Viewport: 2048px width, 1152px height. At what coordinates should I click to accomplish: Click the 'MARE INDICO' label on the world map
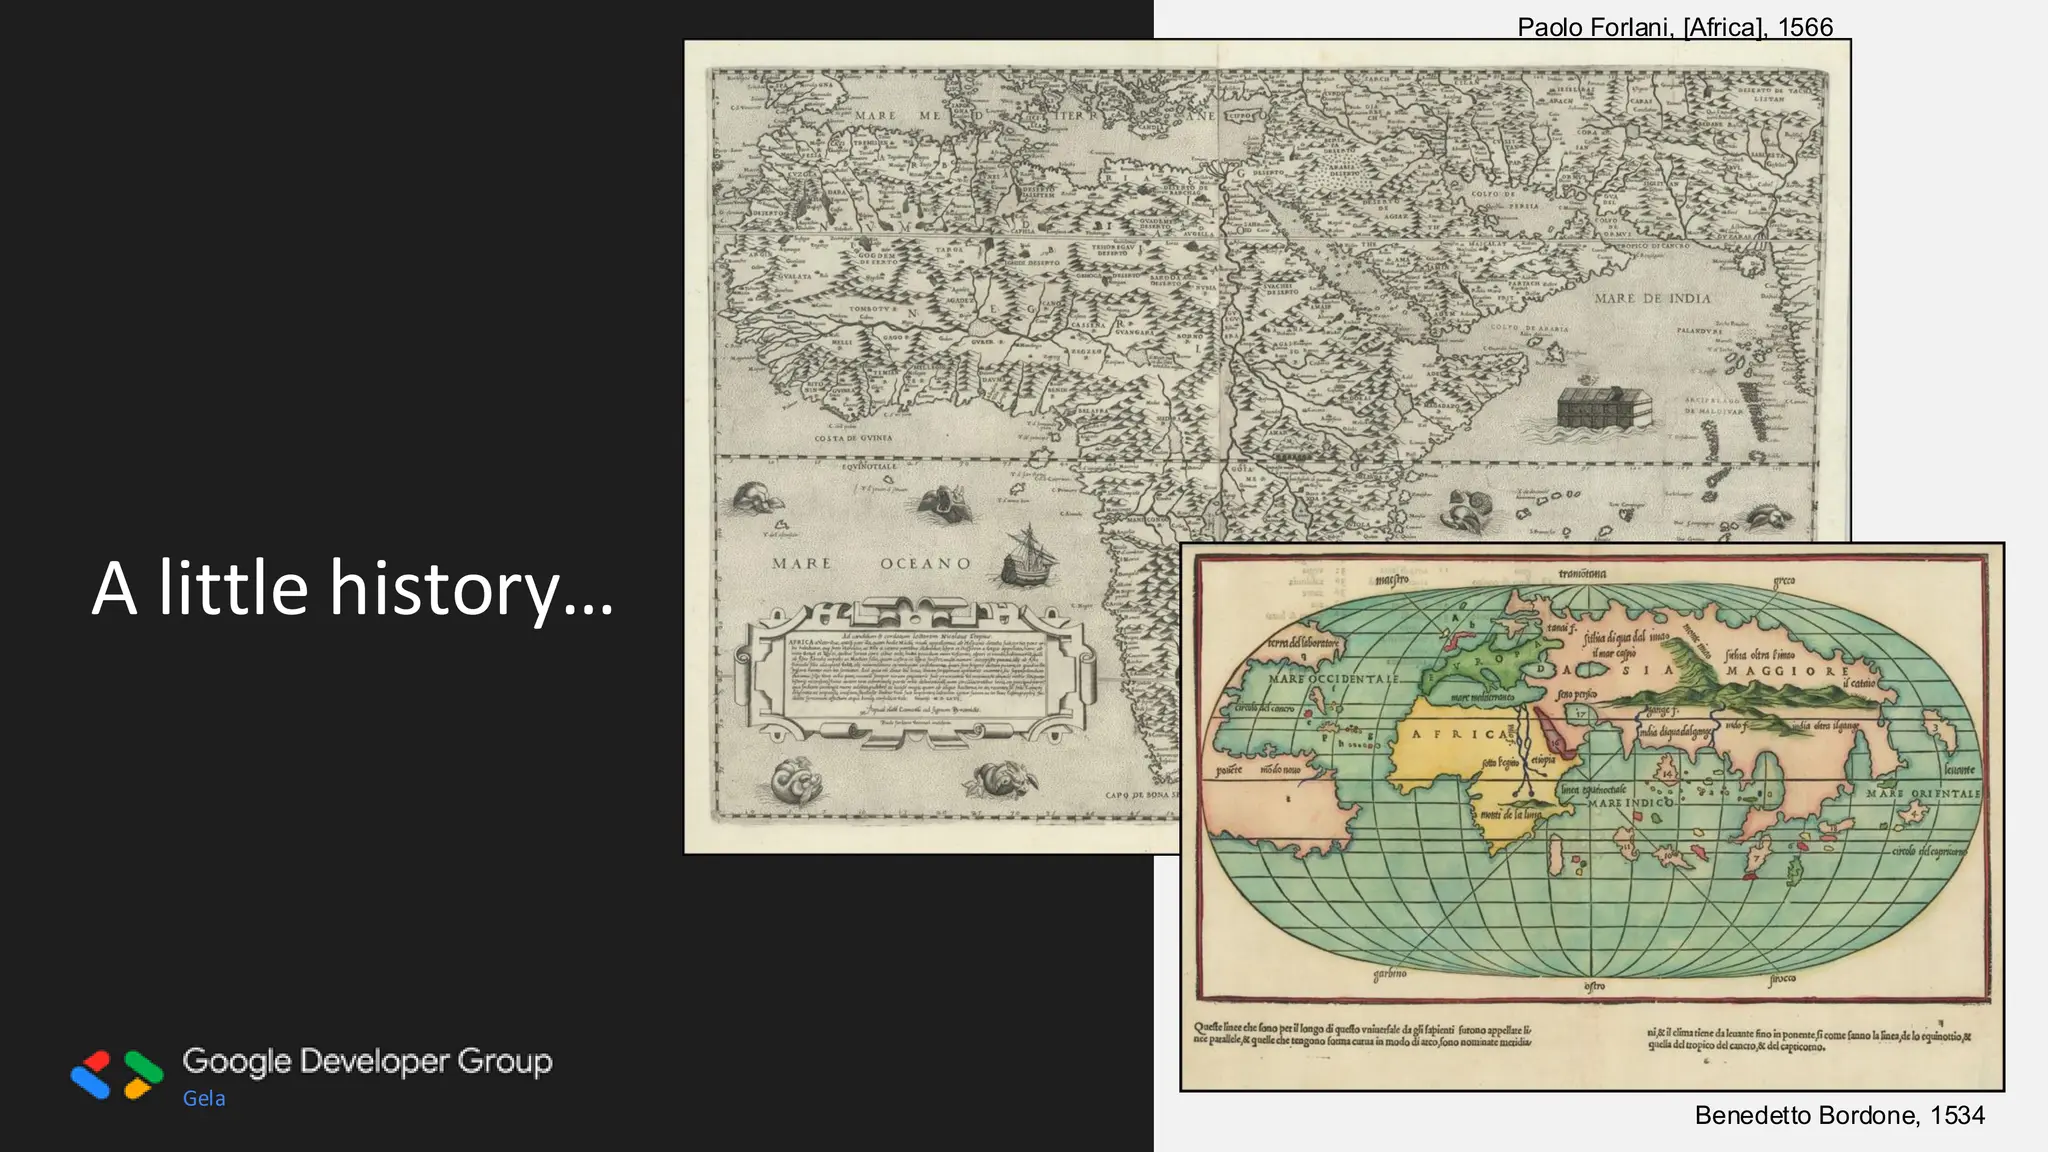click(1629, 802)
